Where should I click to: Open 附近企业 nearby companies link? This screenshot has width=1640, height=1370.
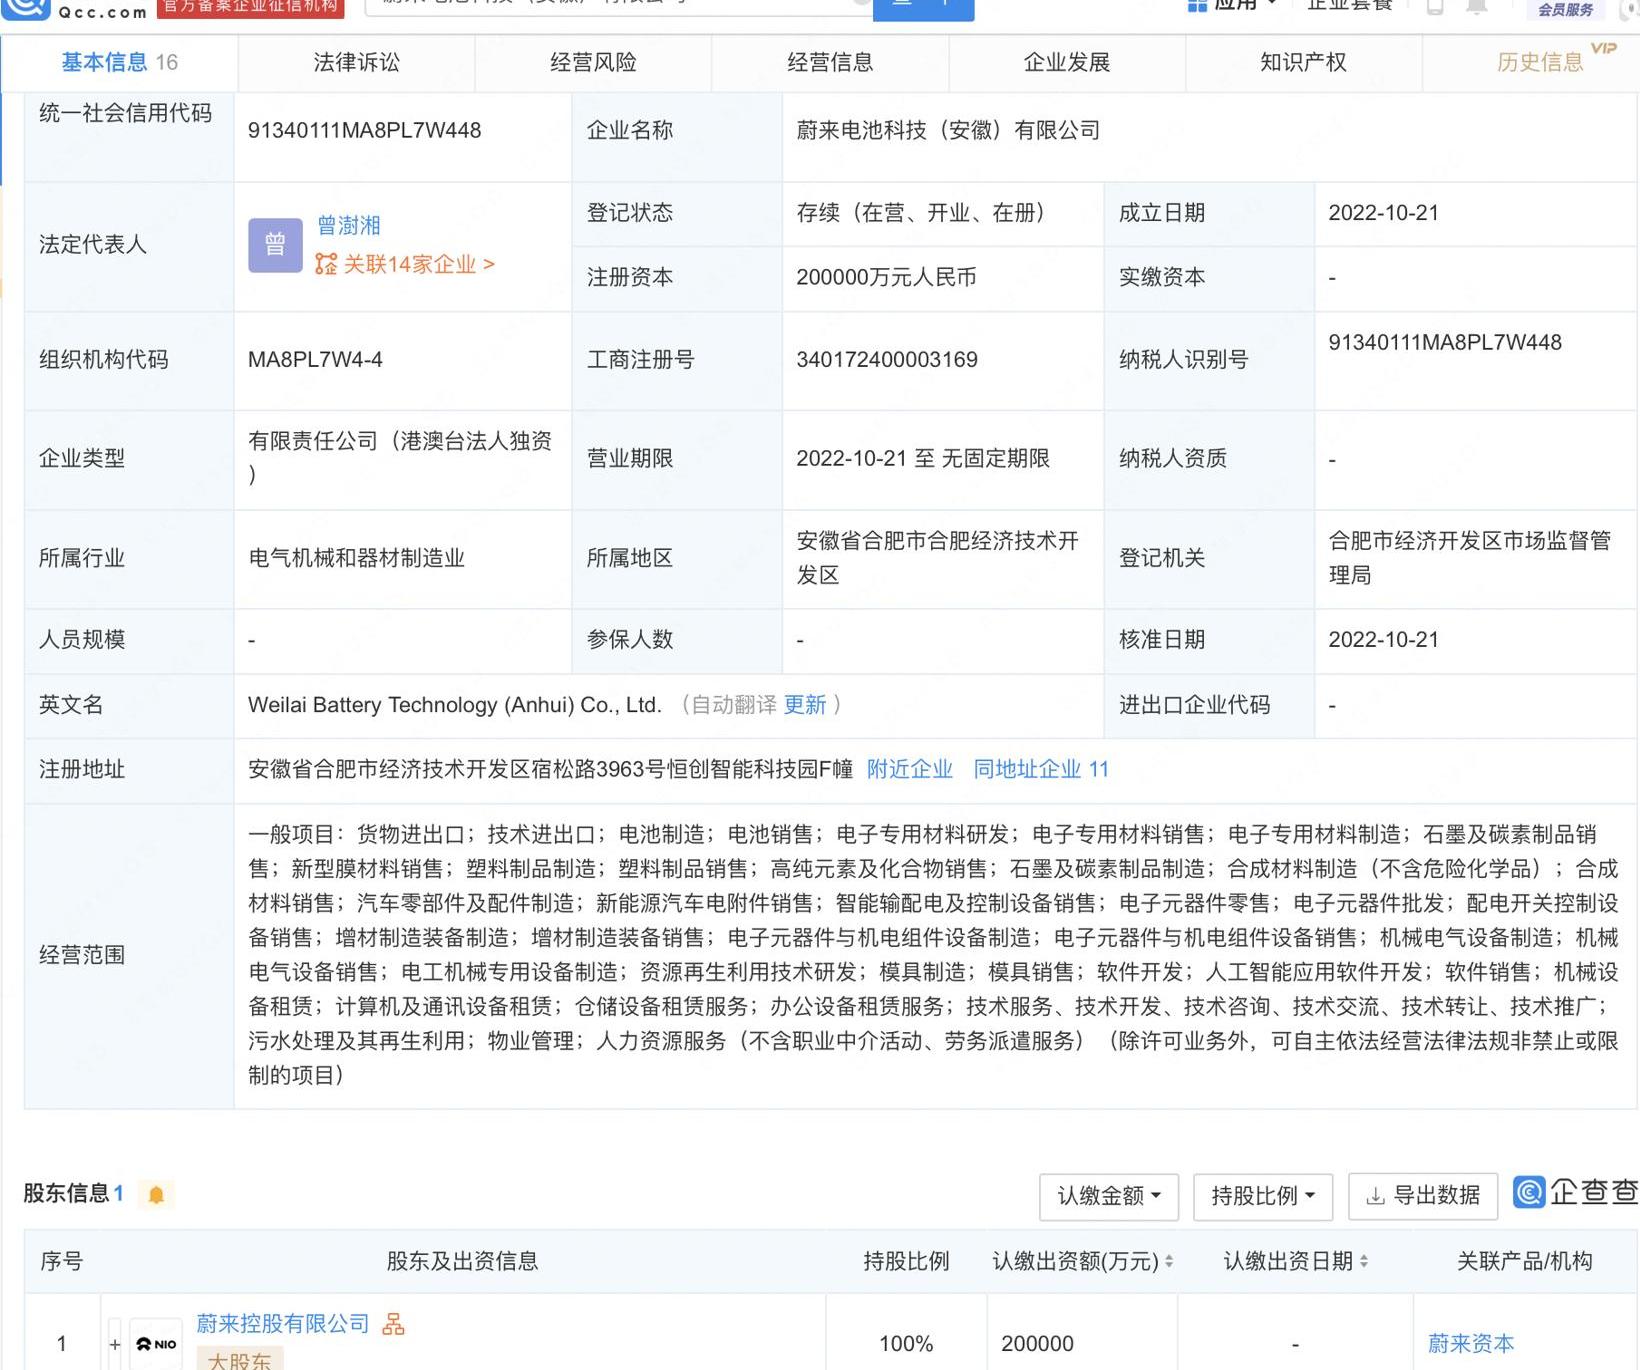point(910,769)
